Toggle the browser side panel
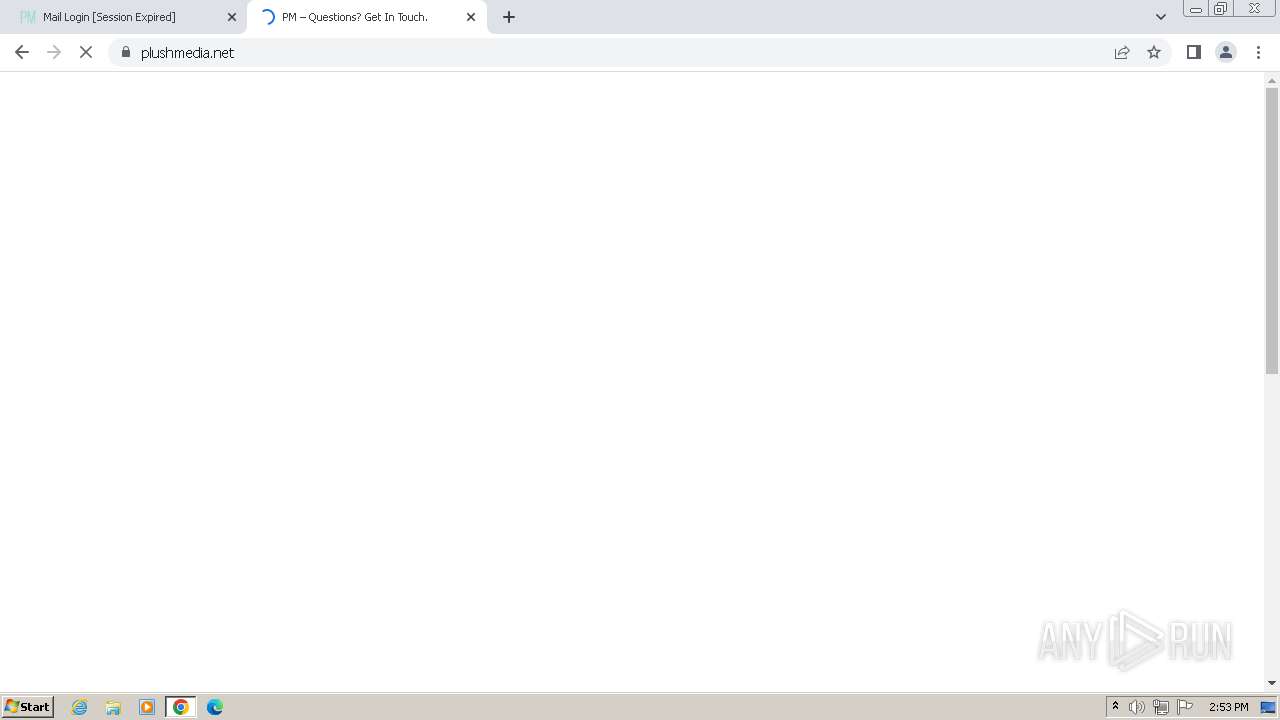Screen dimensions: 1280x720 1194,52
